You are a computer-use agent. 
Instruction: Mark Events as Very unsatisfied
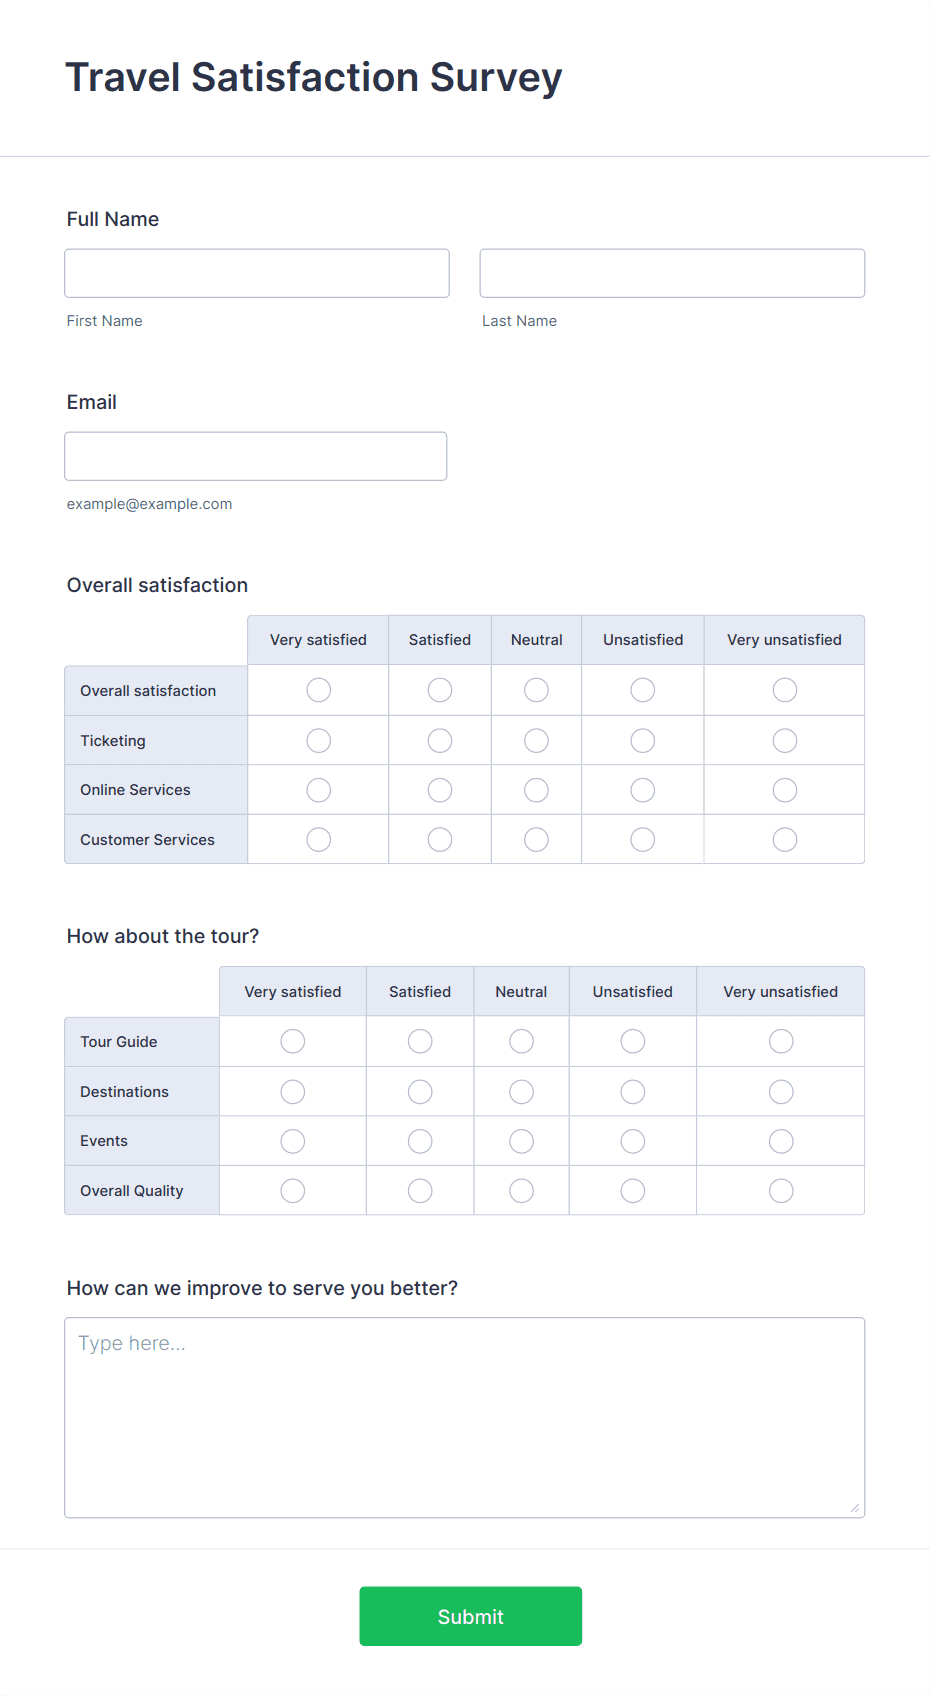[x=780, y=1140]
